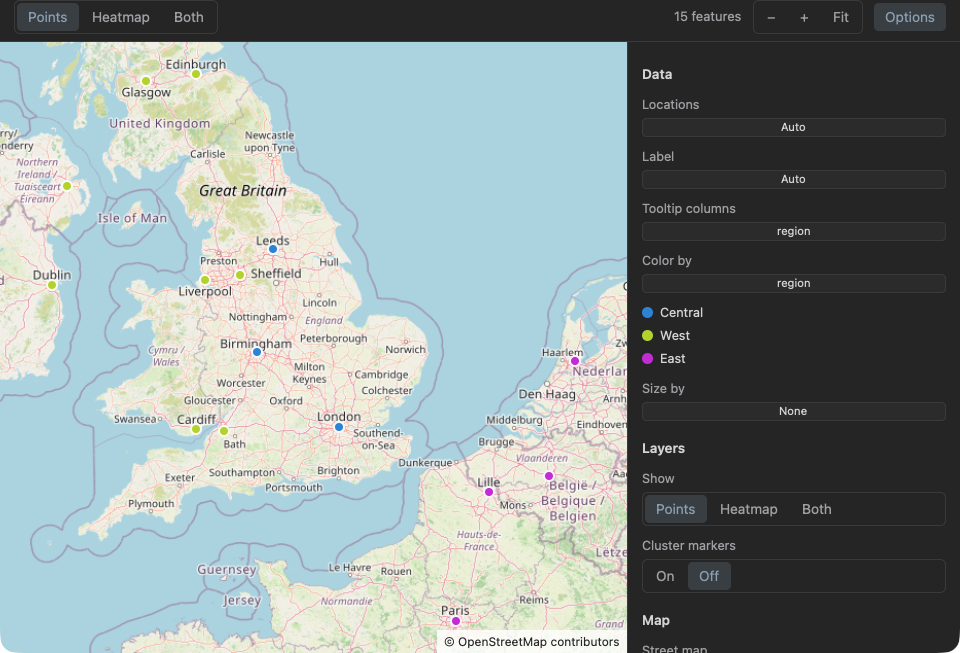This screenshot has width=960, height=653.
Task: Click the green marker at Cardiff
Action: pos(196,429)
